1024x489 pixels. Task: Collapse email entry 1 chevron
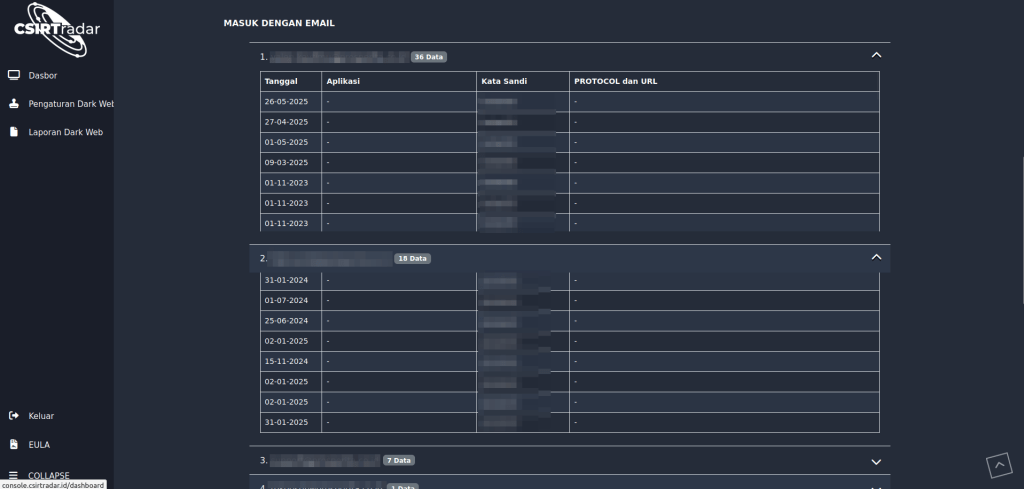[876, 55]
